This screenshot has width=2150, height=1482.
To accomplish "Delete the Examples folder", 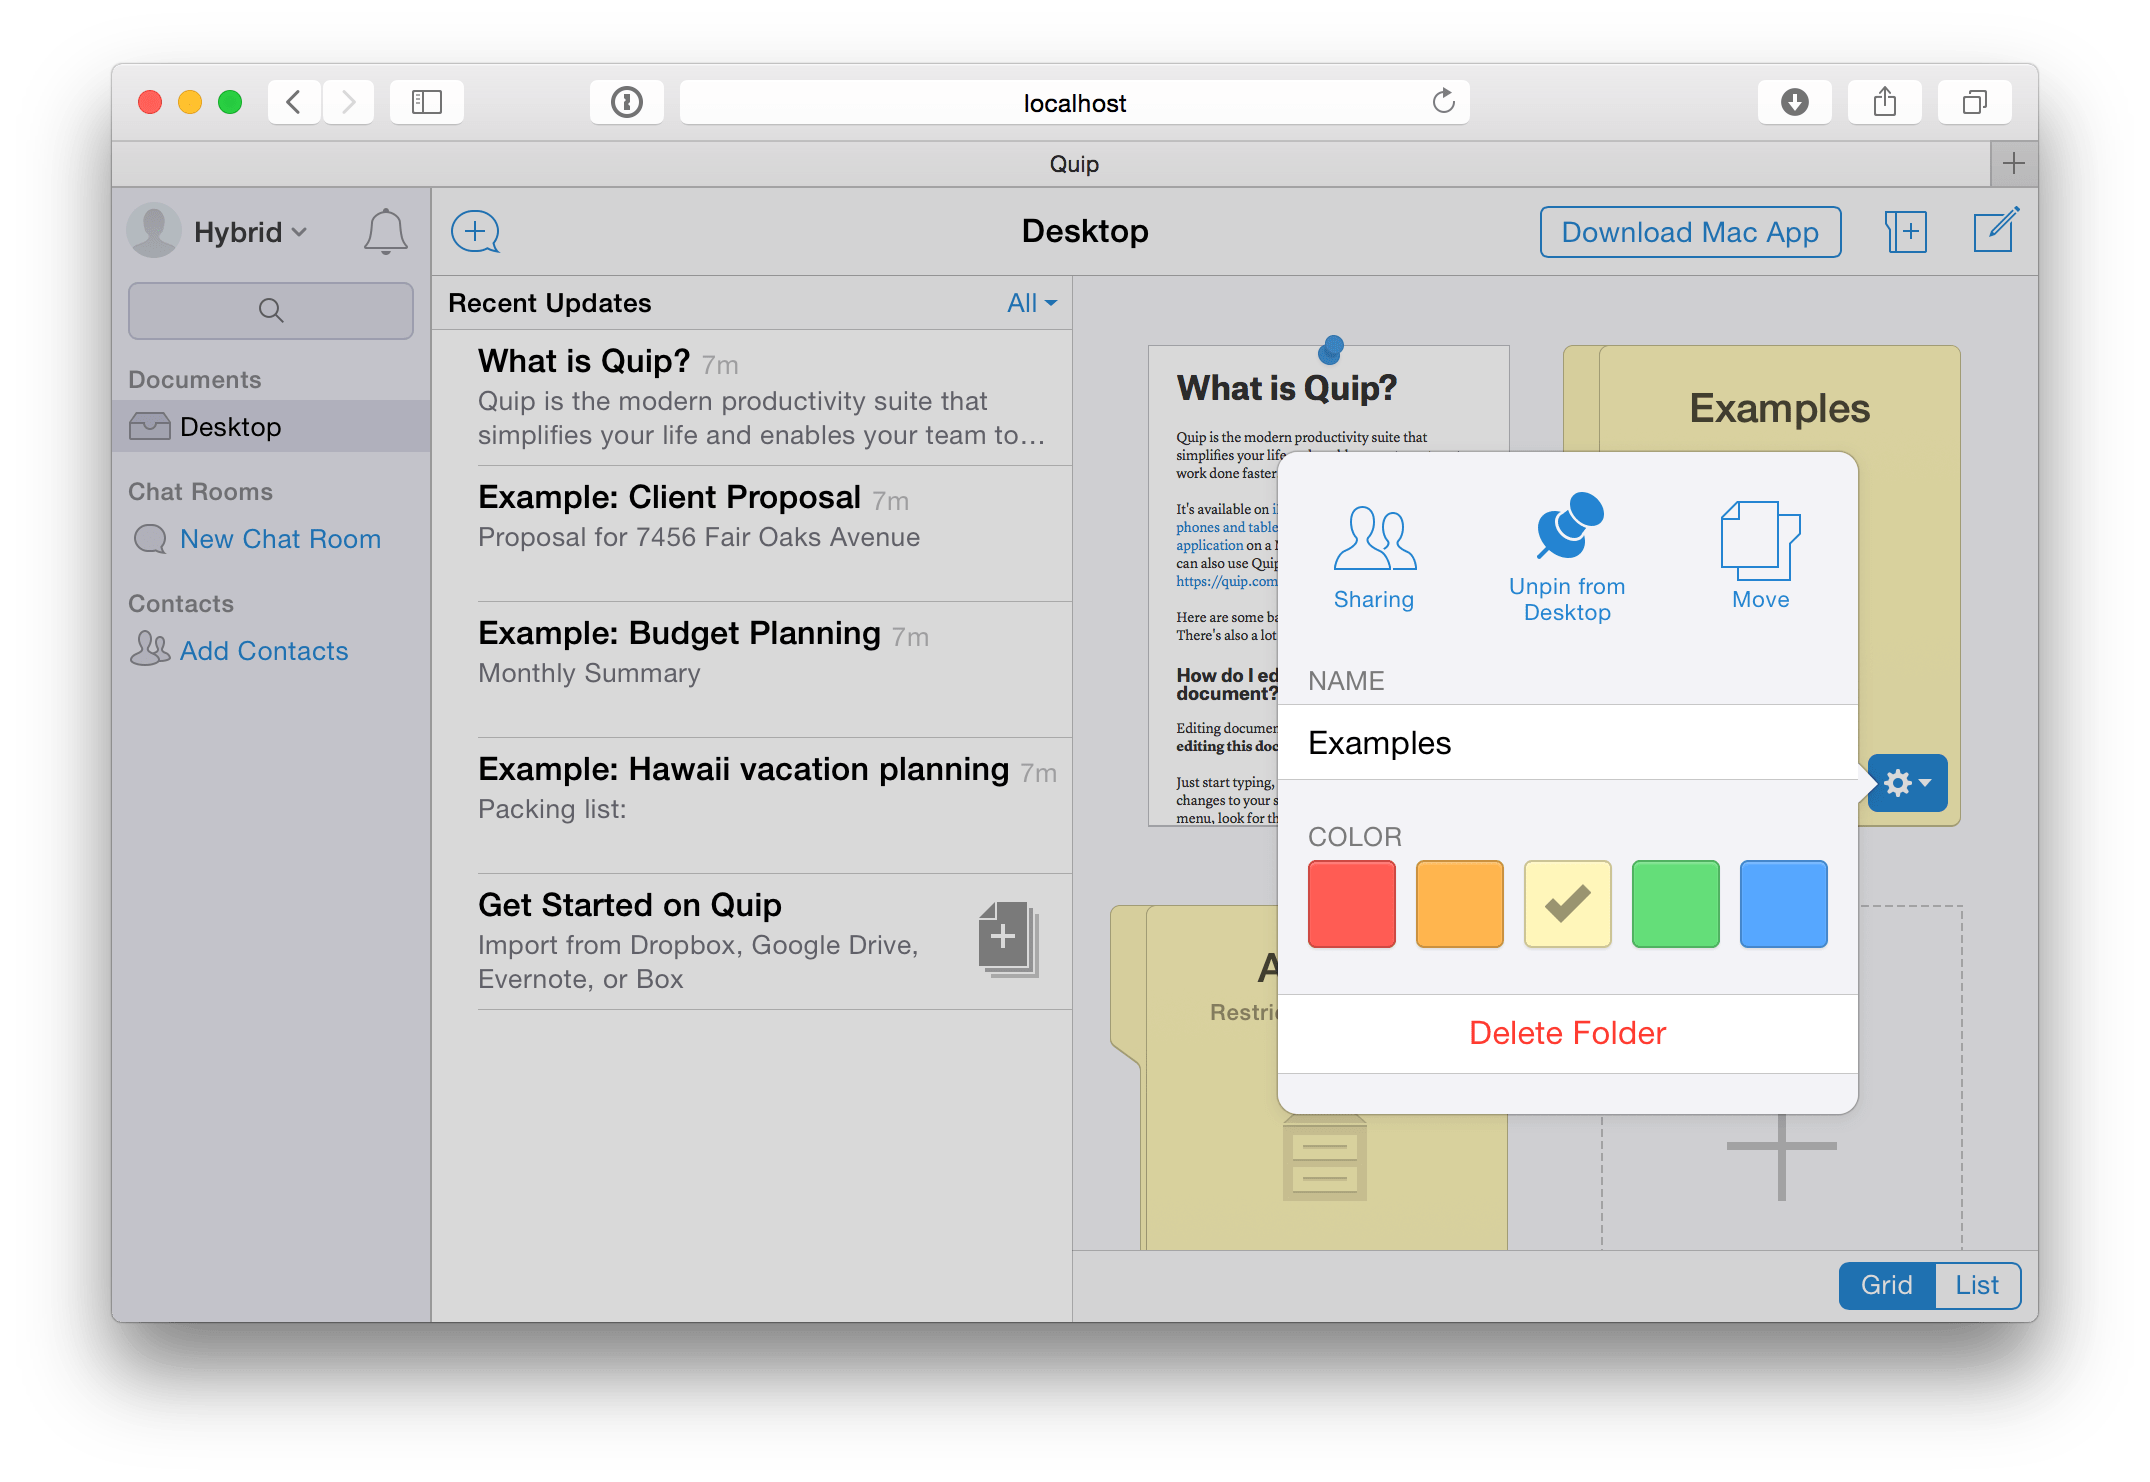I will click(x=1566, y=1032).
